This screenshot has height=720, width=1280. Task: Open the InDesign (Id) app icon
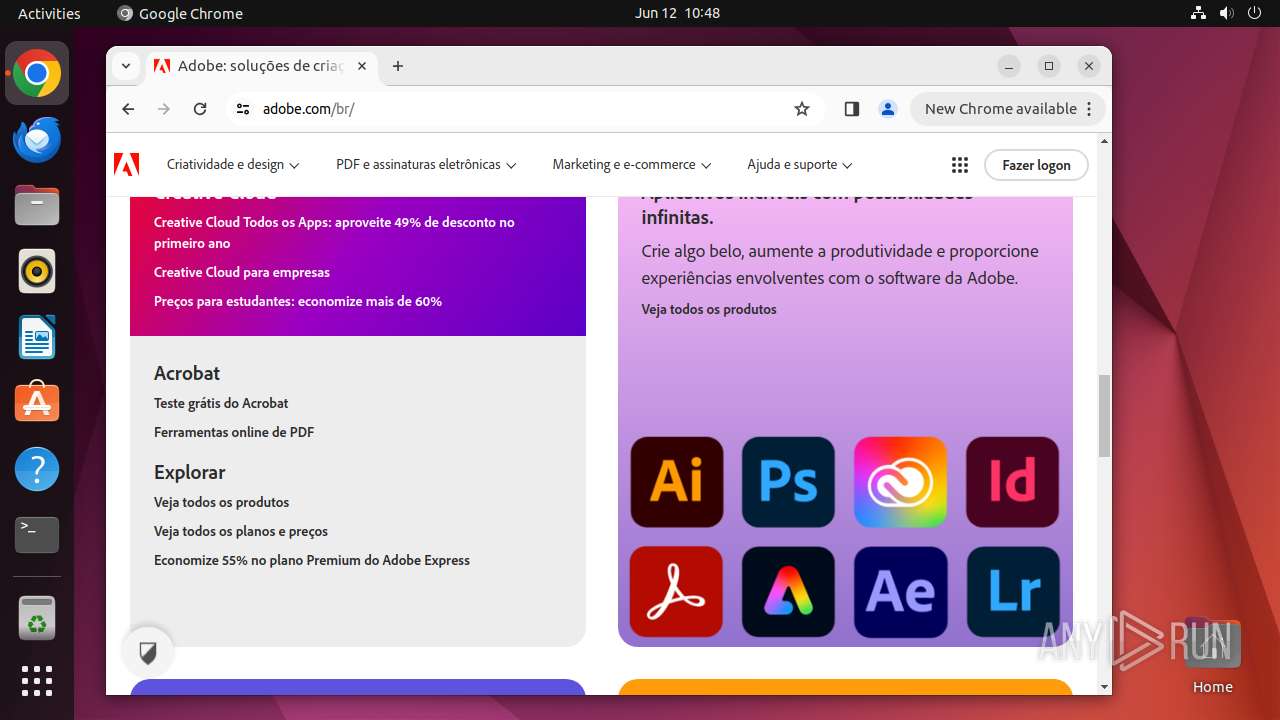1012,482
